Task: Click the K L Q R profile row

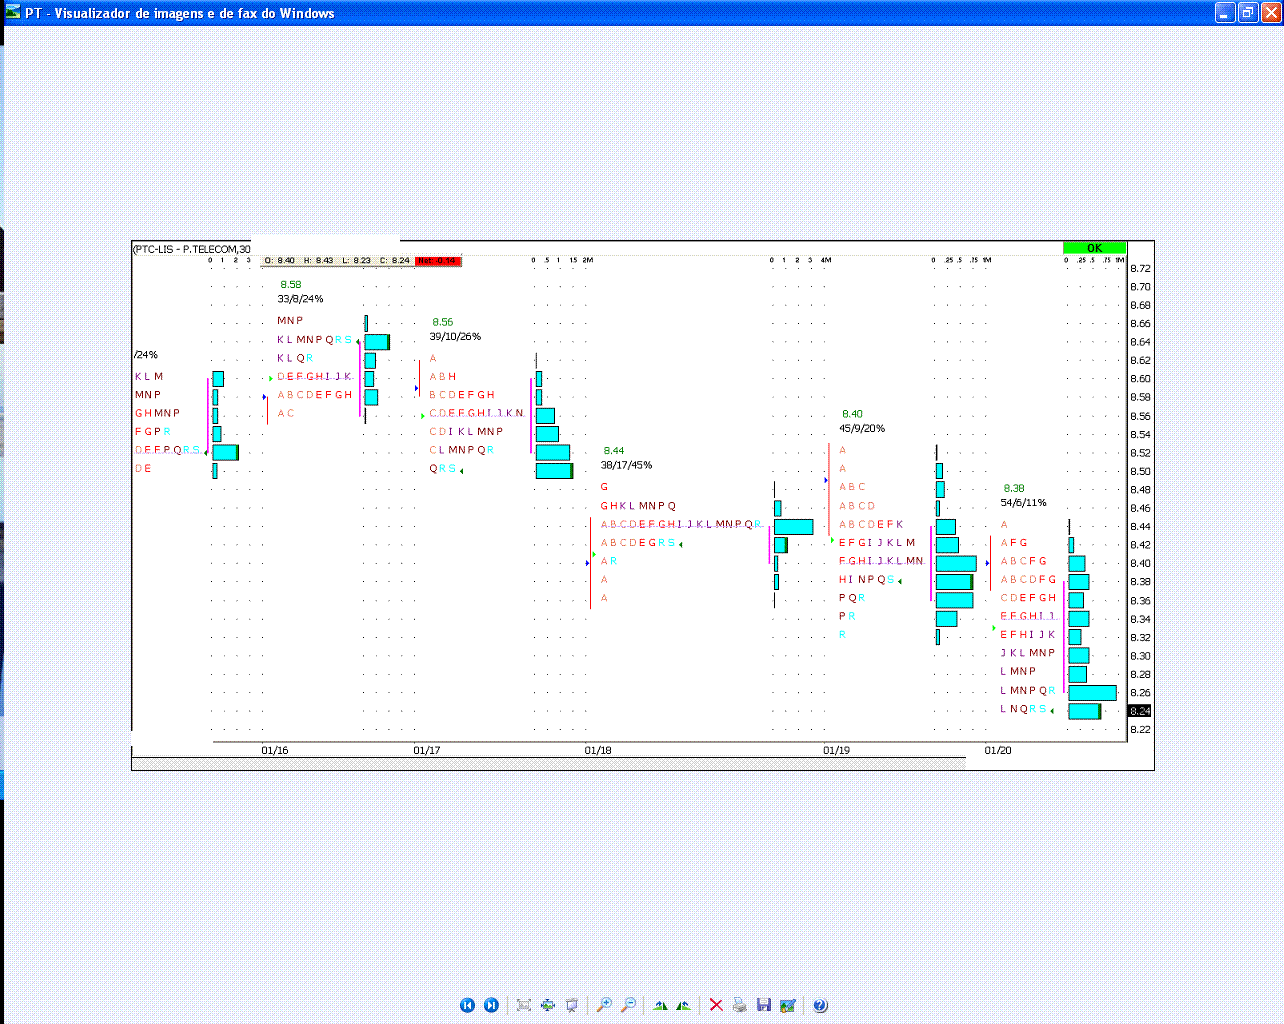Action: click(x=295, y=358)
